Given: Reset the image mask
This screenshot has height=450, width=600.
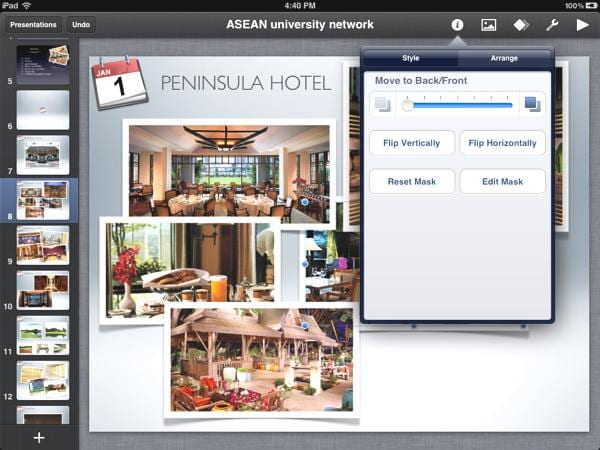Looking at the screenshot, I should [x=412, y=181].
